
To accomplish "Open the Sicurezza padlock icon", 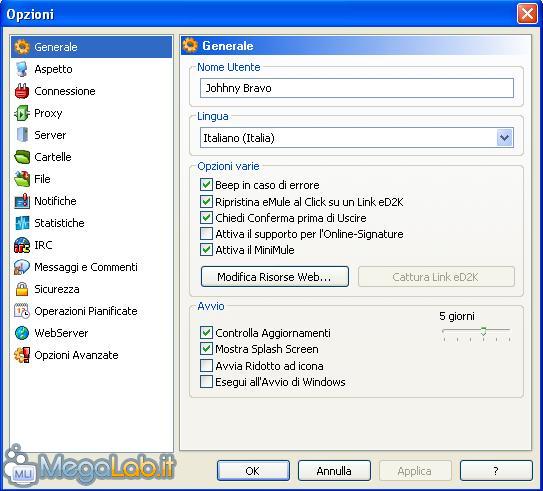I will pyautogui.click(x=22, y=289).
